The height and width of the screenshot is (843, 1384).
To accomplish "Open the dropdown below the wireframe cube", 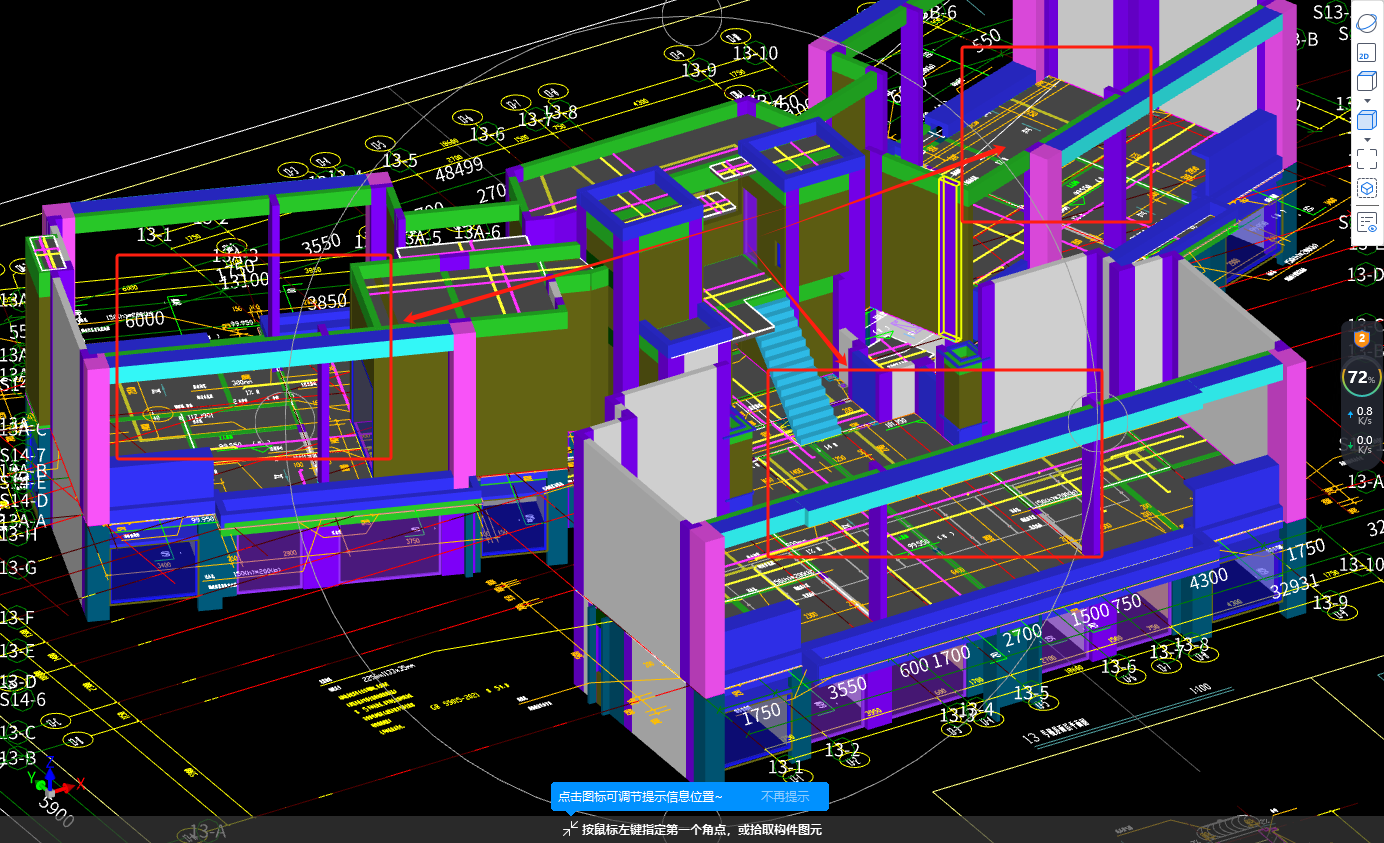I will [x=1367, y=101].
